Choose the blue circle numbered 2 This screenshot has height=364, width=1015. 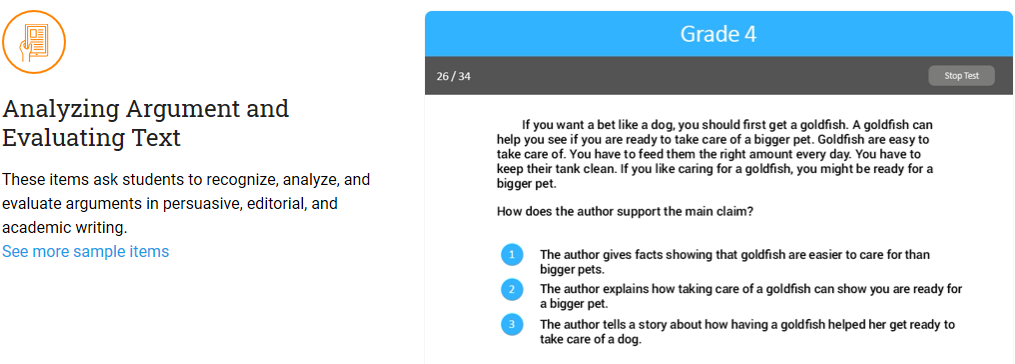tap(511, 290)
